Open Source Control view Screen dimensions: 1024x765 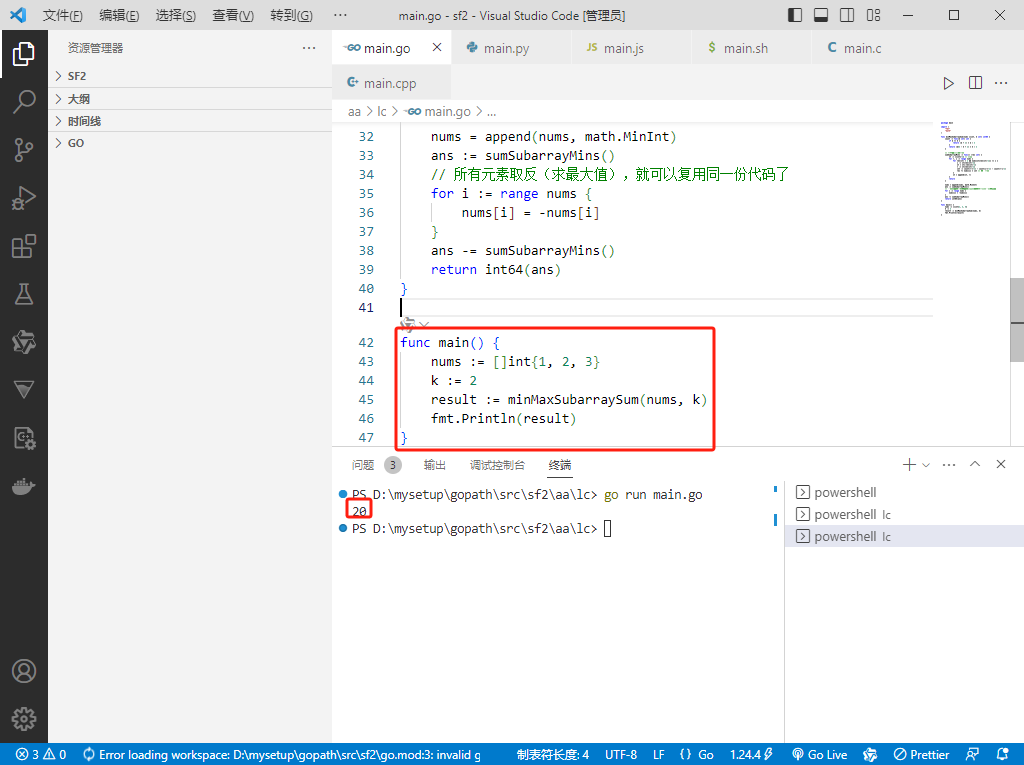click(x=24, y=150)
